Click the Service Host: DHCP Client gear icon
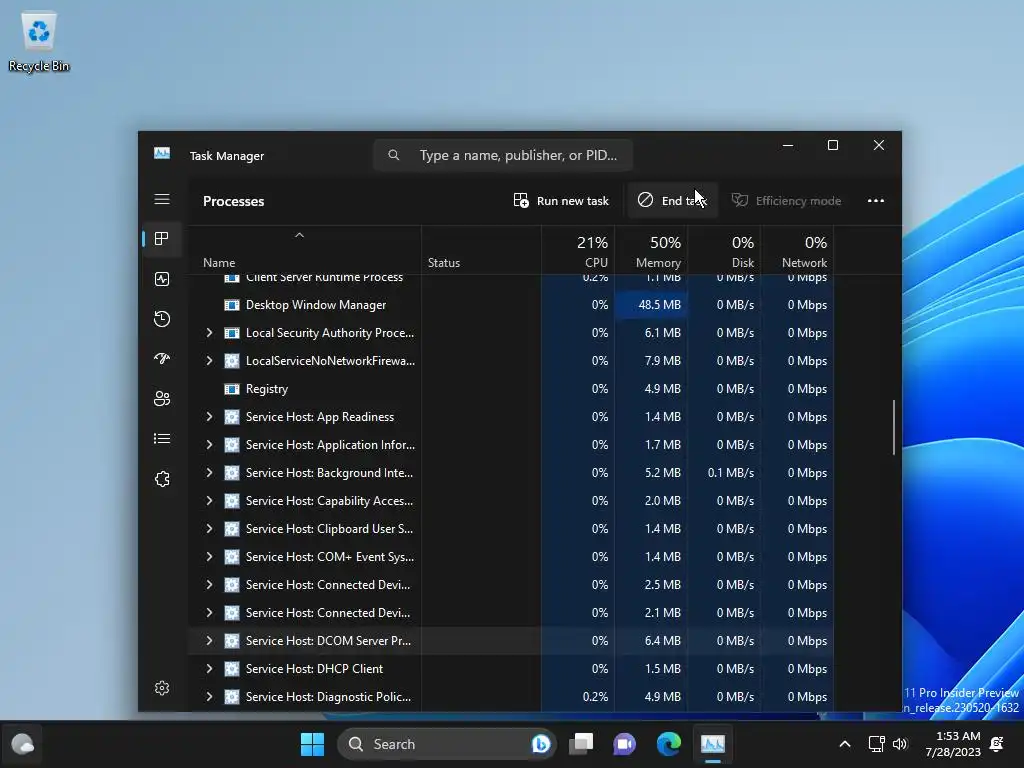Viewport: 1024px width, 768px height. (231, 669)
